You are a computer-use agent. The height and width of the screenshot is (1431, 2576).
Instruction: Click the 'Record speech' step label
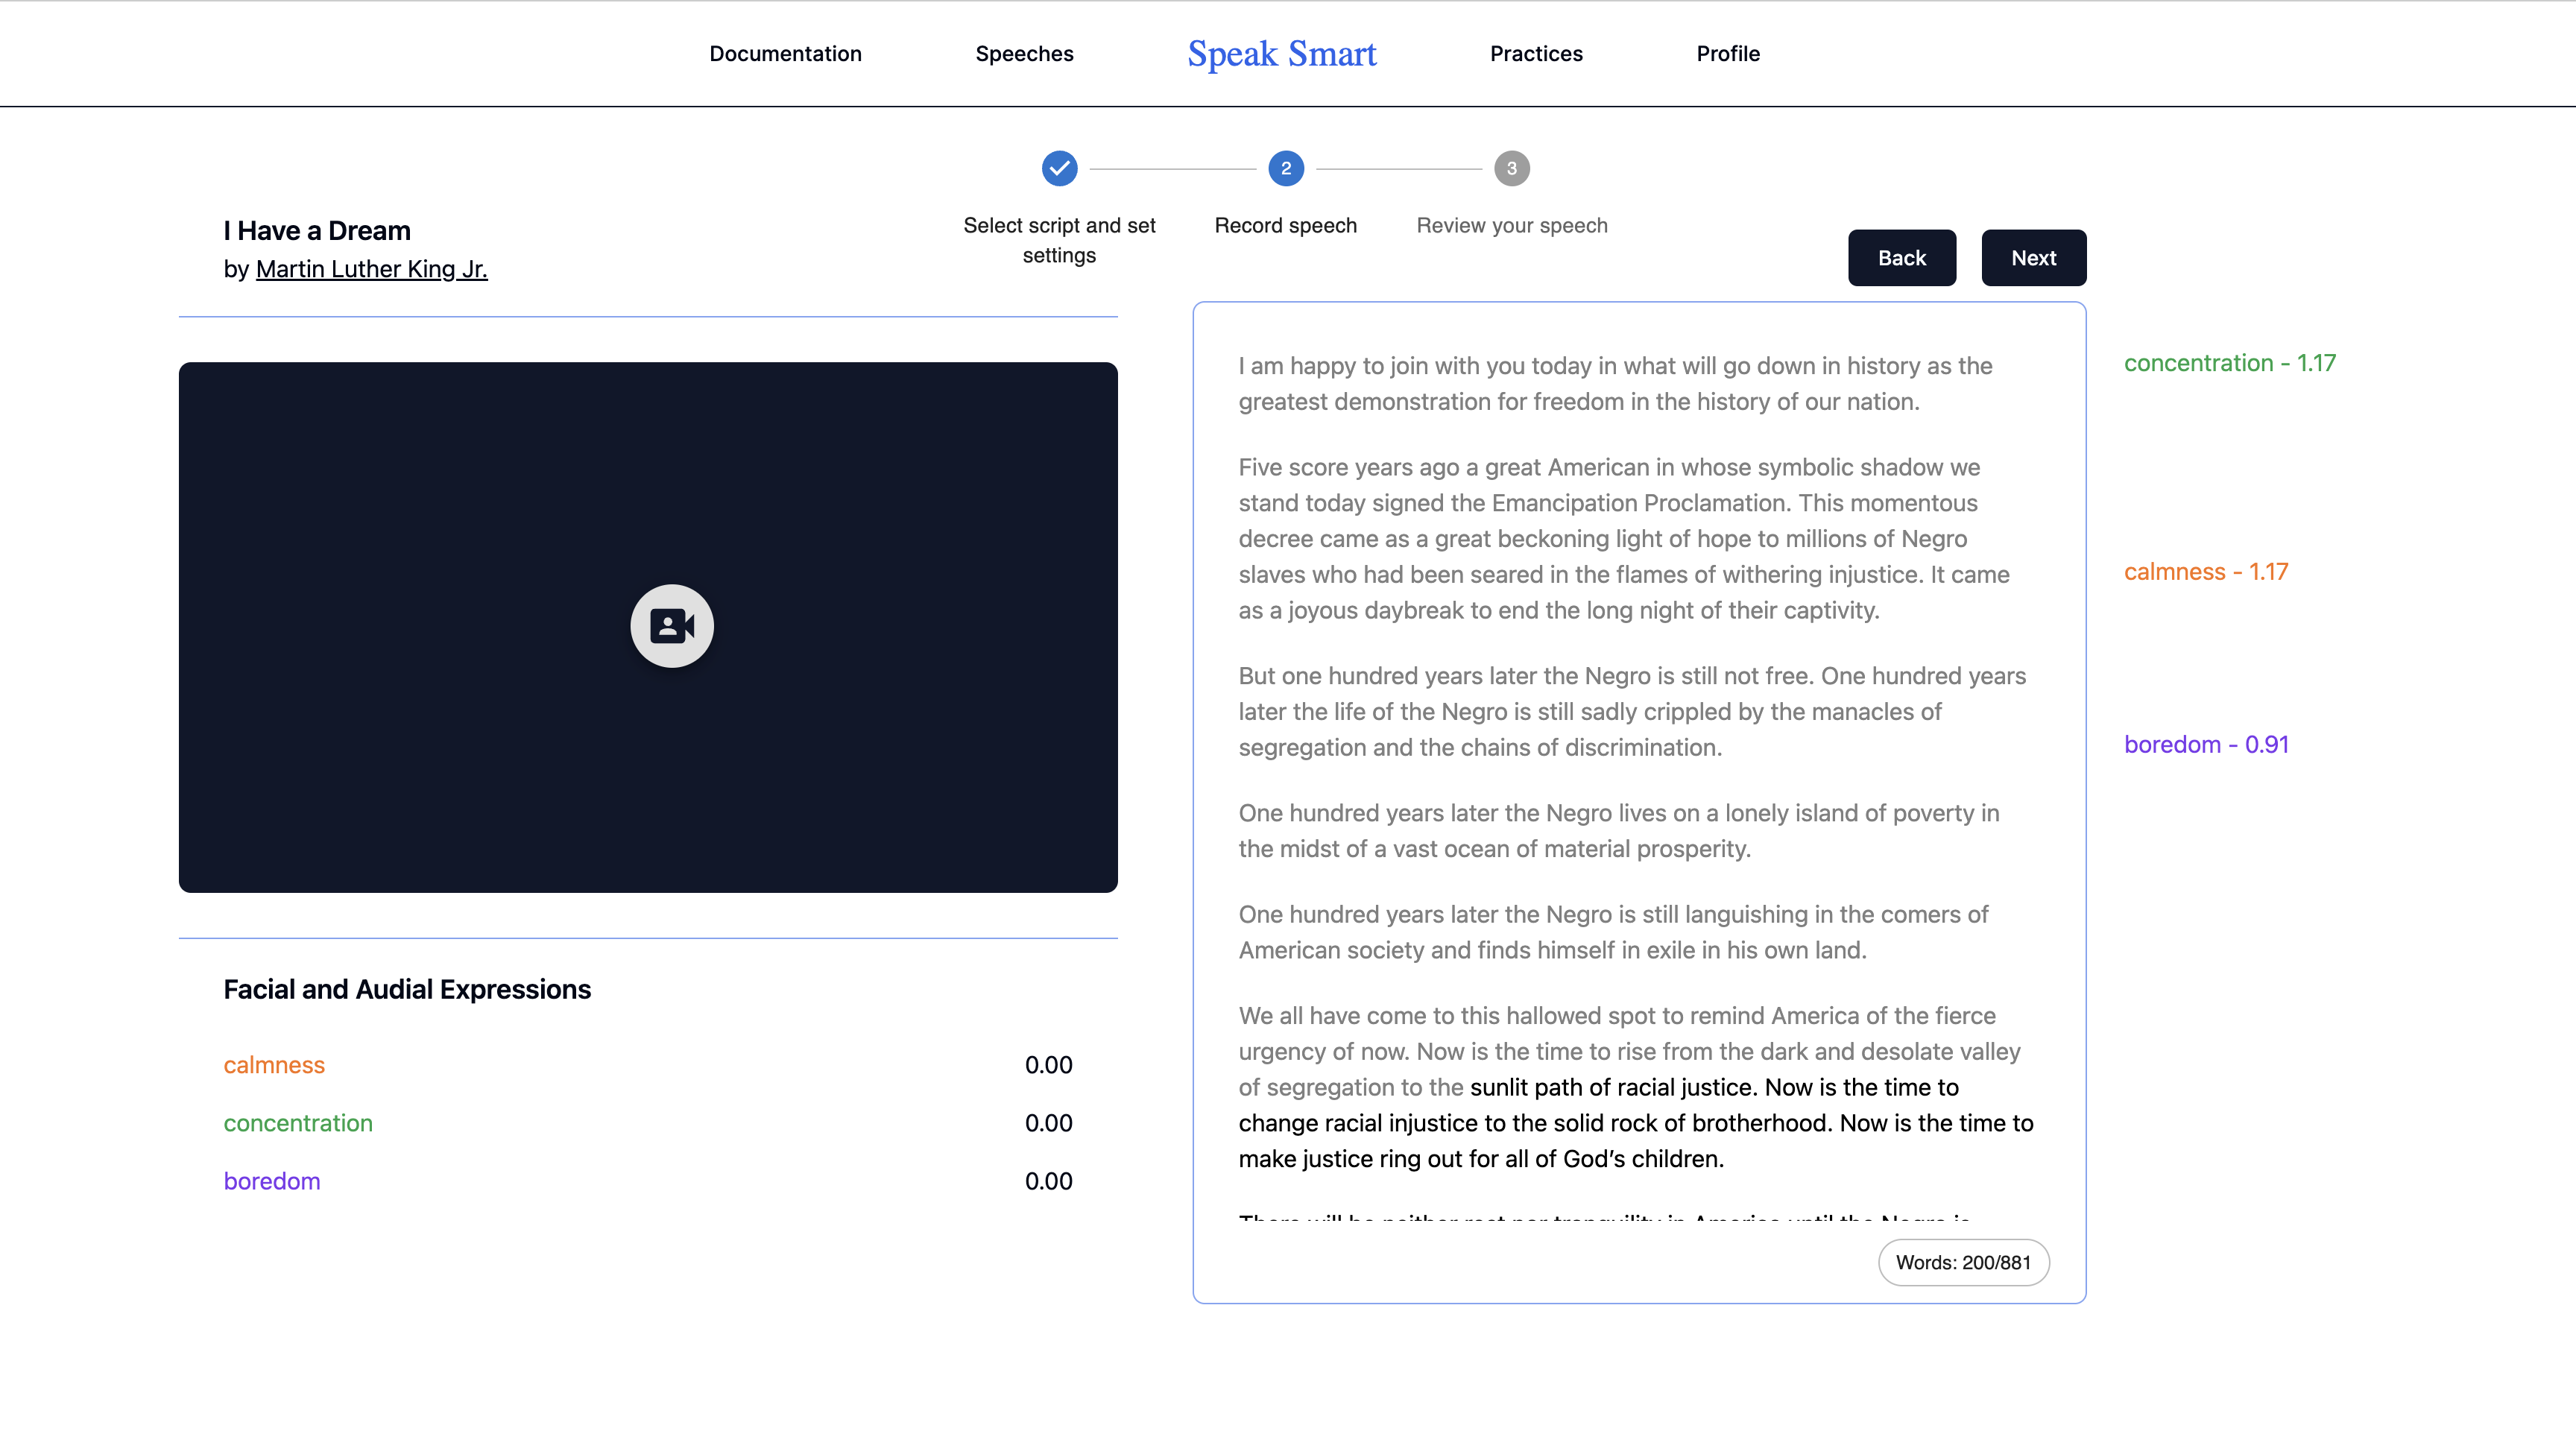1285,226
